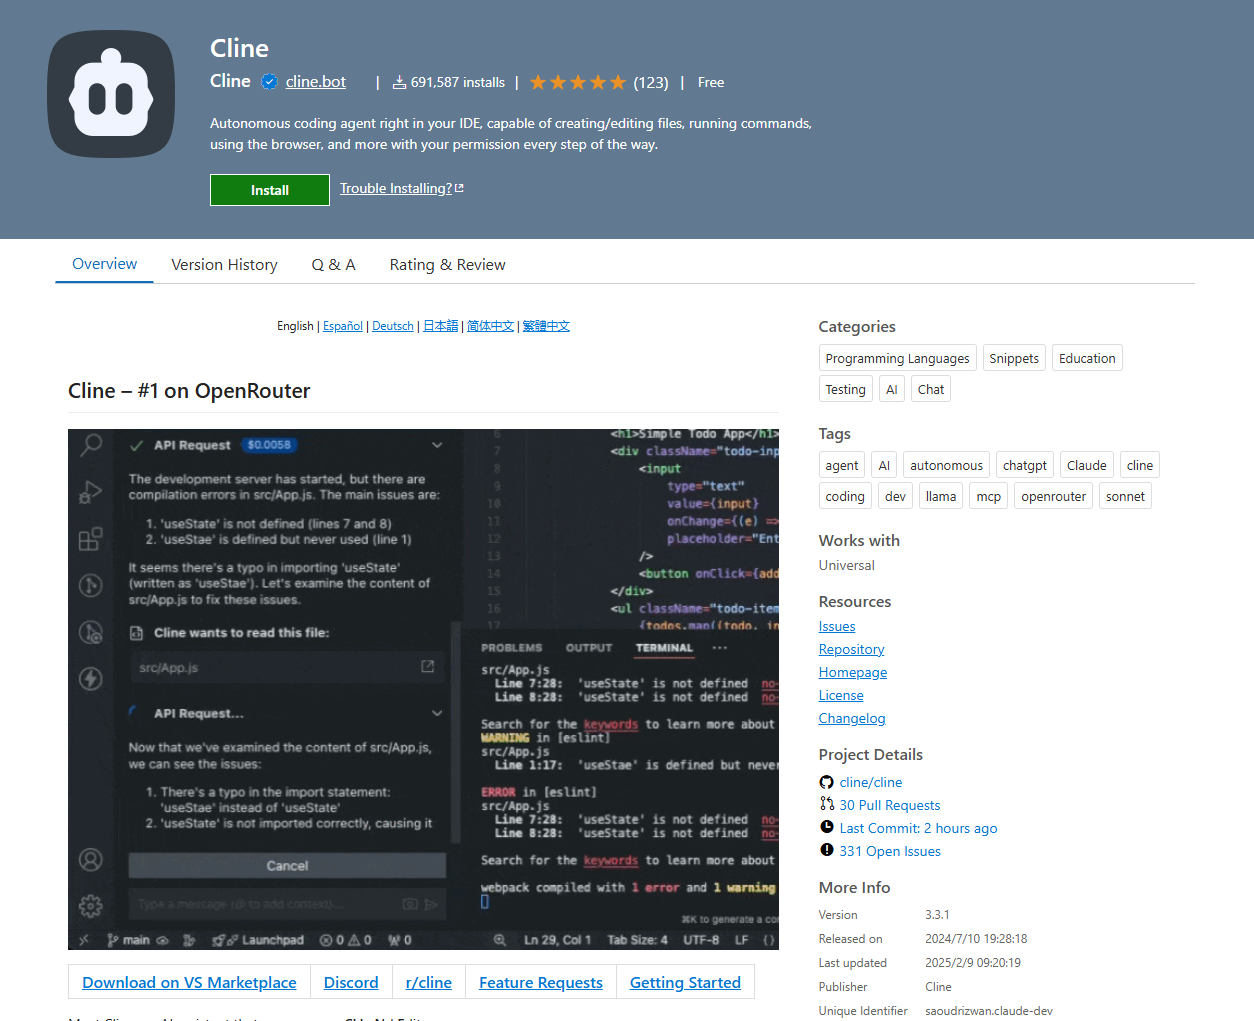
Task: Click the five-star rating icons
Action: point(578,82)
